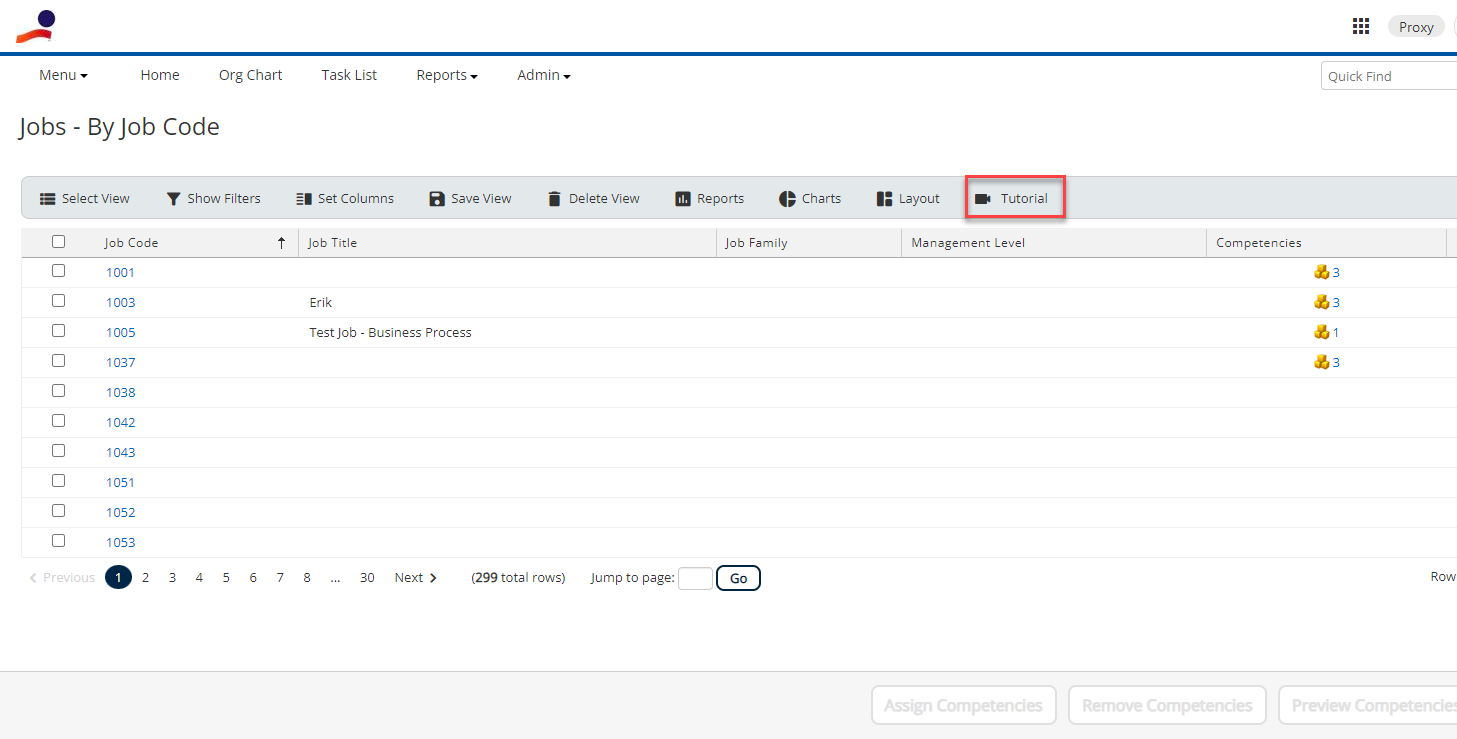Viewport: 1457px width, 739px height.
Task: Sort by Competencies column header
Action: tap(1259, 243)
